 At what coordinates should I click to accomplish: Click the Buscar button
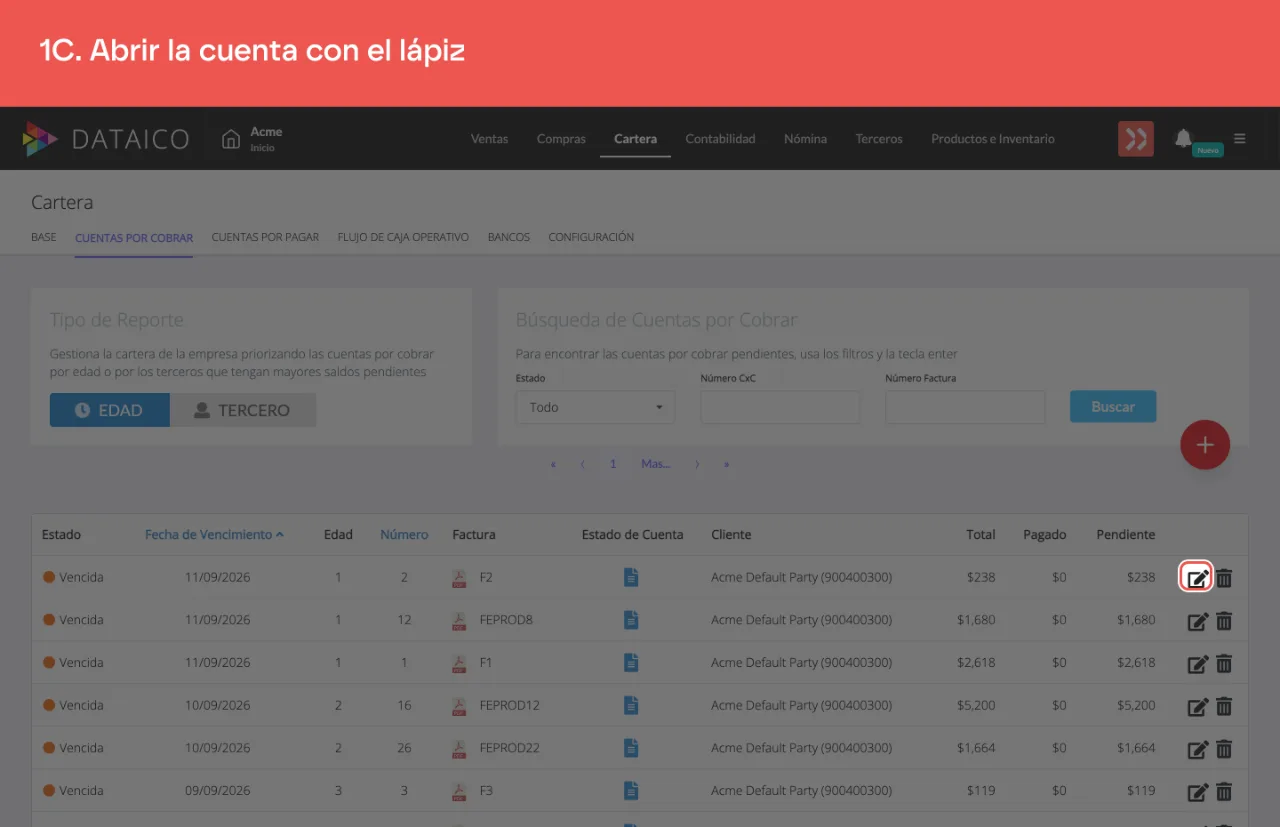(x=1113, y=407)
